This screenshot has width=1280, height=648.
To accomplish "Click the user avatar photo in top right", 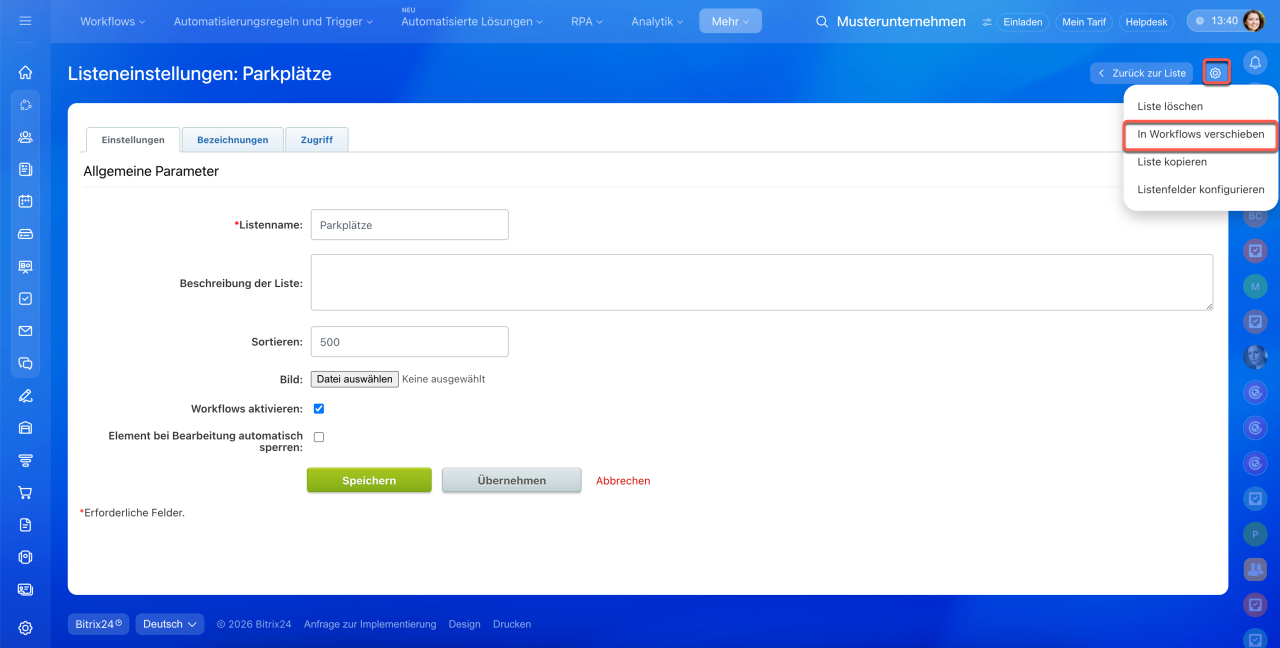I will point(1253,21).
